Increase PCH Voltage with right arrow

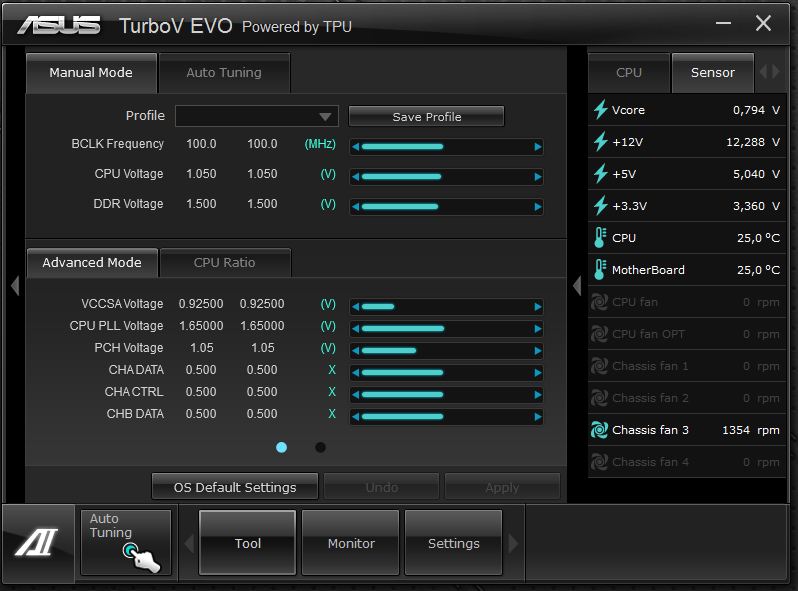pyautogui.click(x=537, y=351)
